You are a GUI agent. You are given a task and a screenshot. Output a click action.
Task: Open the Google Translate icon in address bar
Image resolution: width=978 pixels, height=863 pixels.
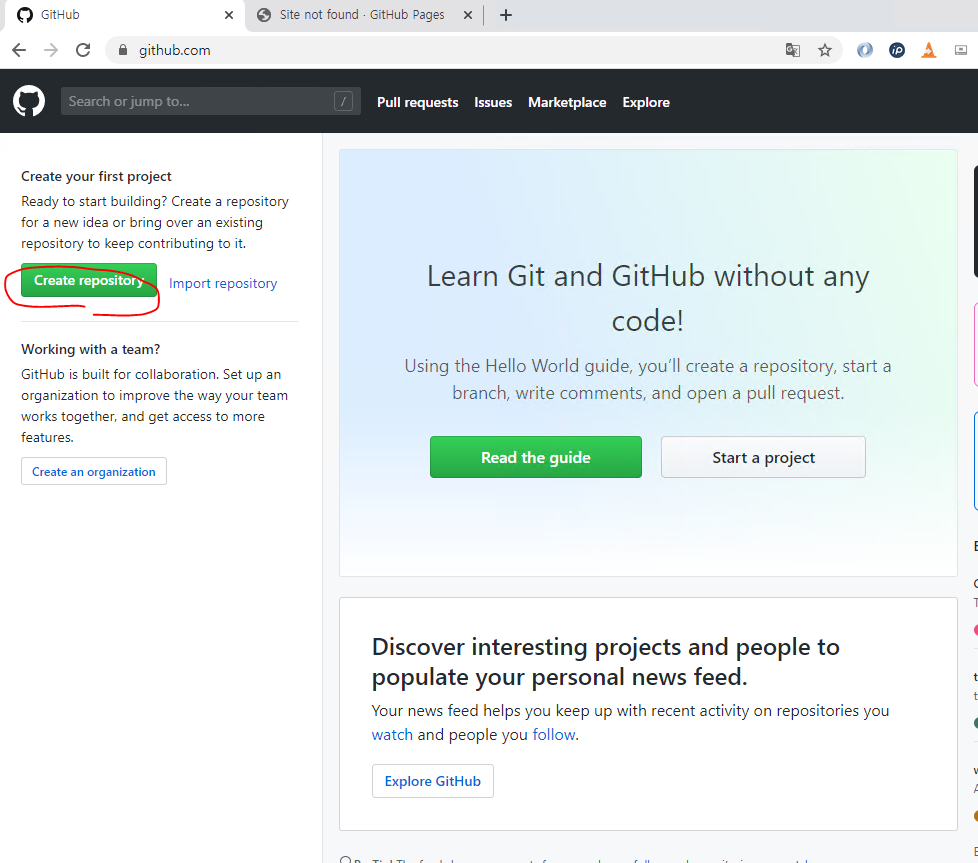[793, 50]
